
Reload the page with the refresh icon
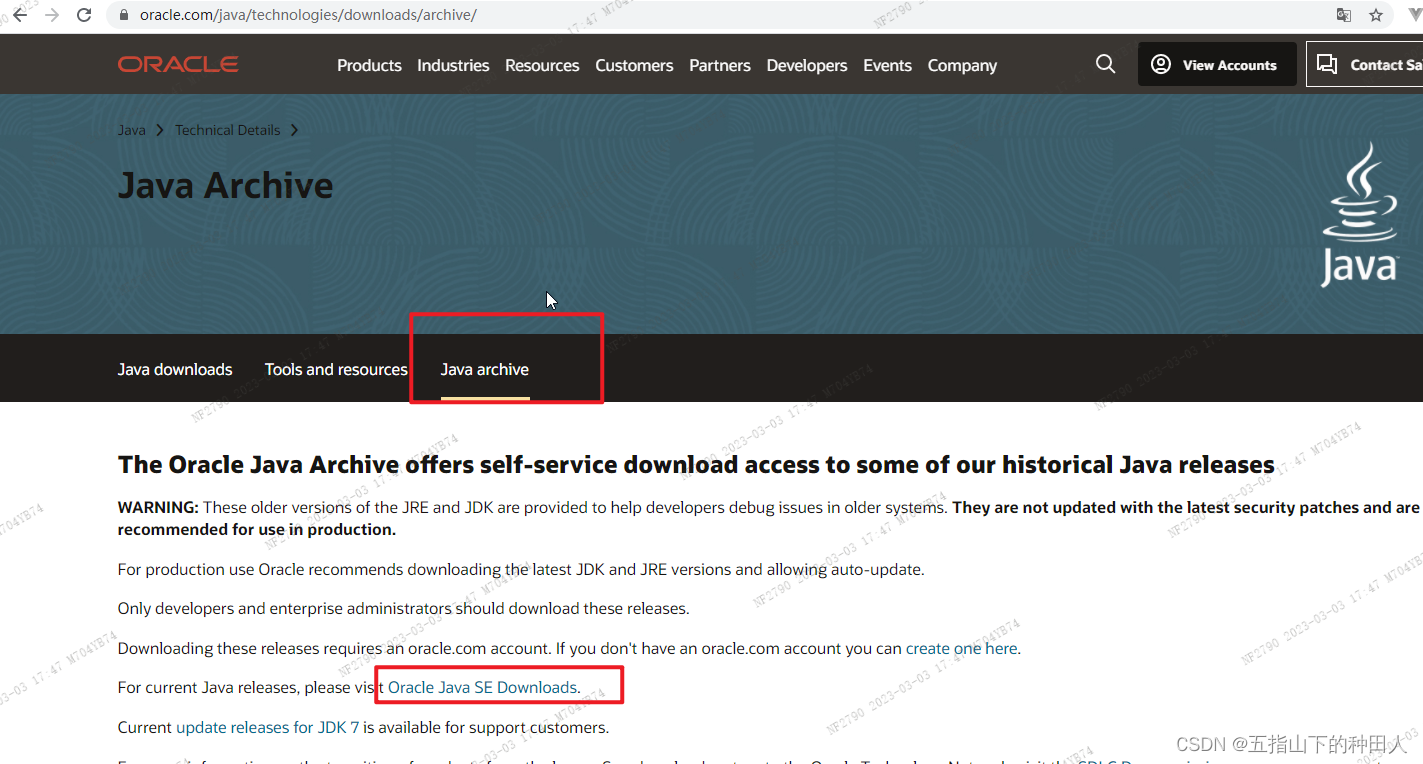[x=85, y=15]
